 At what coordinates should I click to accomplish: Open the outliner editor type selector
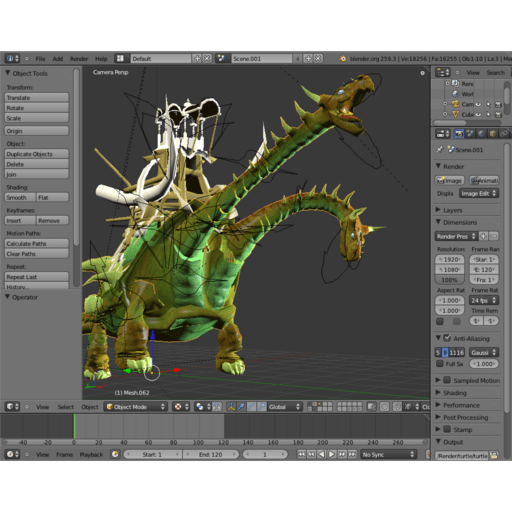pyautogui.click(x=443, y=72)
